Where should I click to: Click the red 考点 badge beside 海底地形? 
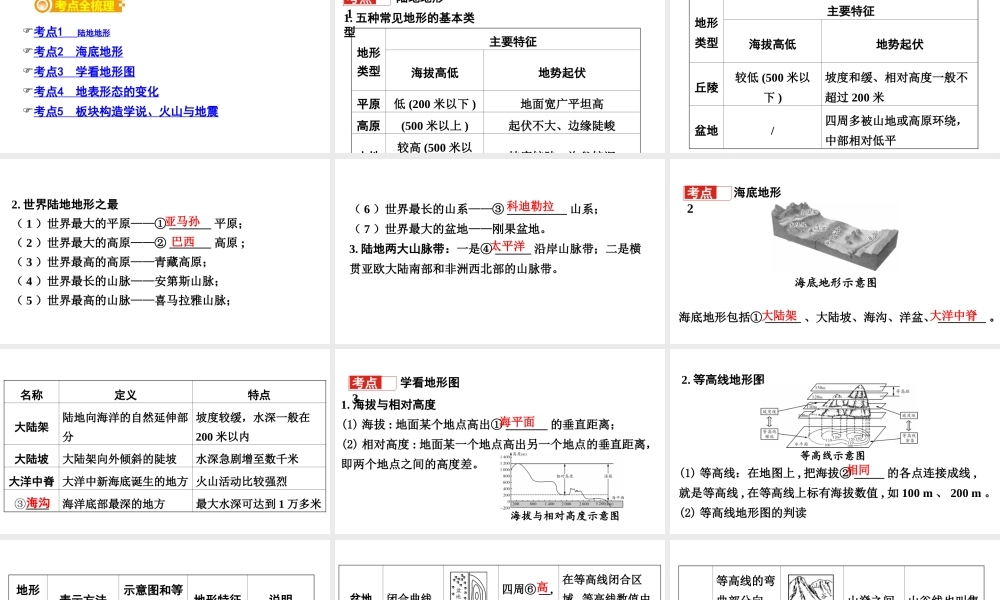click(x=700, y=193)
